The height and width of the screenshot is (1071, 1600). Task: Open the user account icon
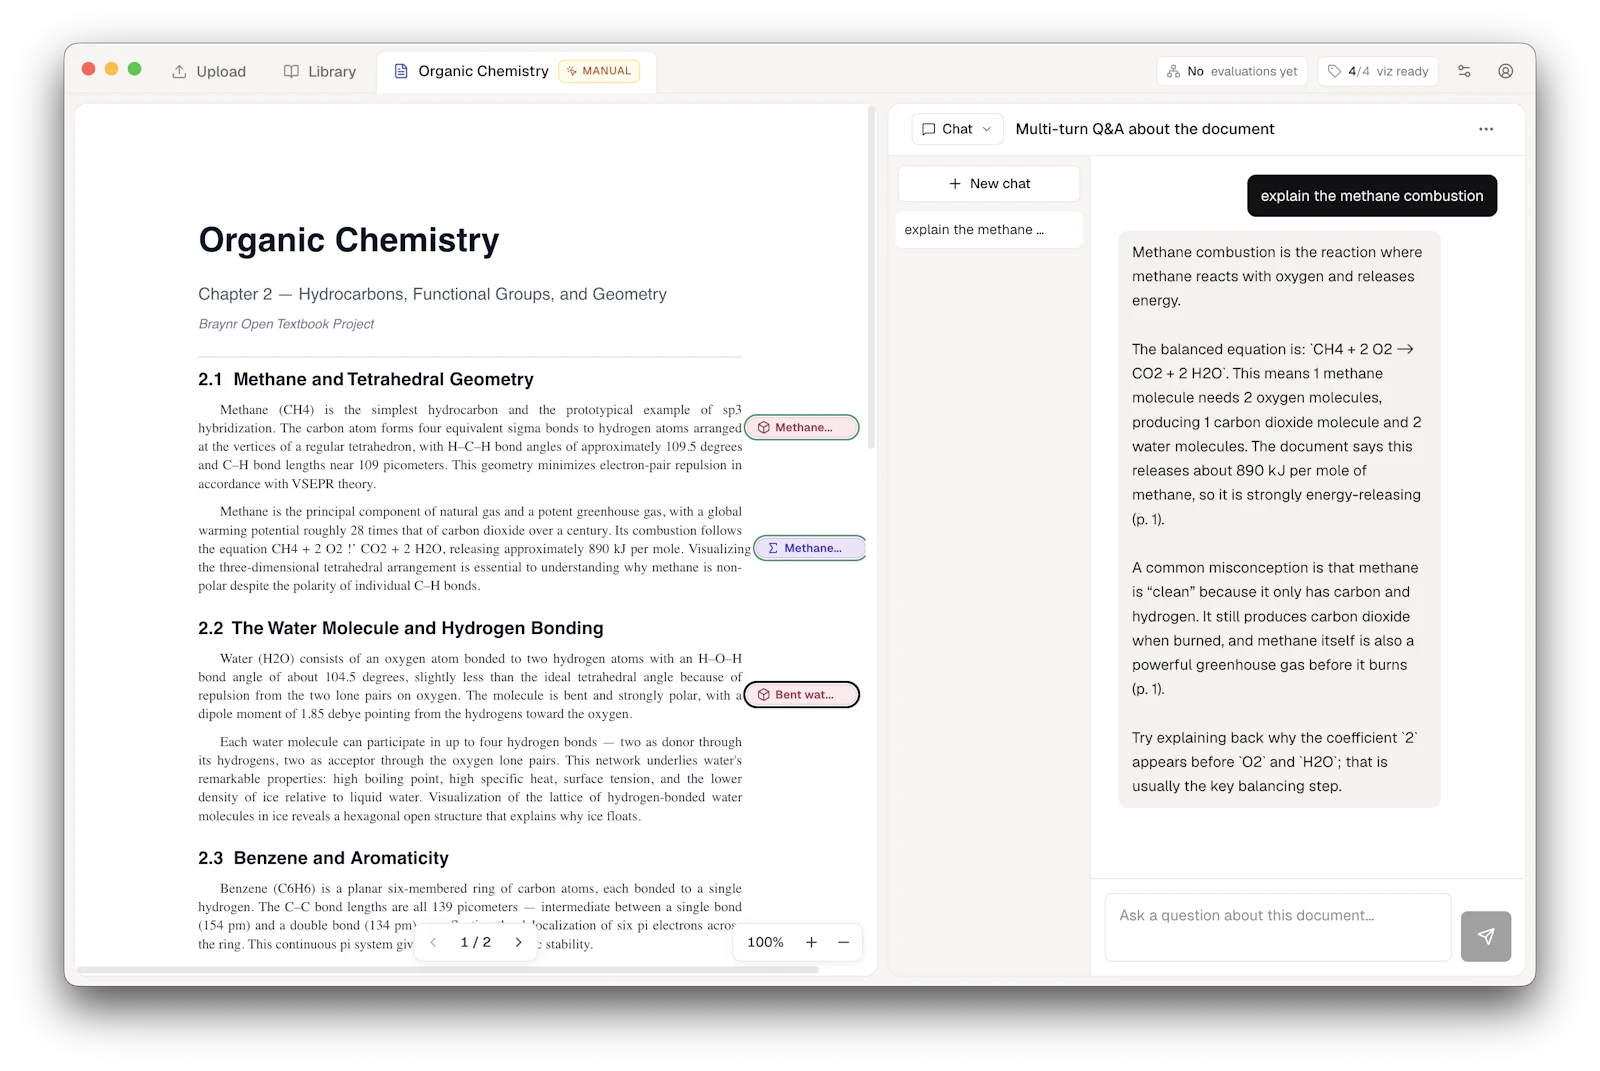tap(1505, 72)
